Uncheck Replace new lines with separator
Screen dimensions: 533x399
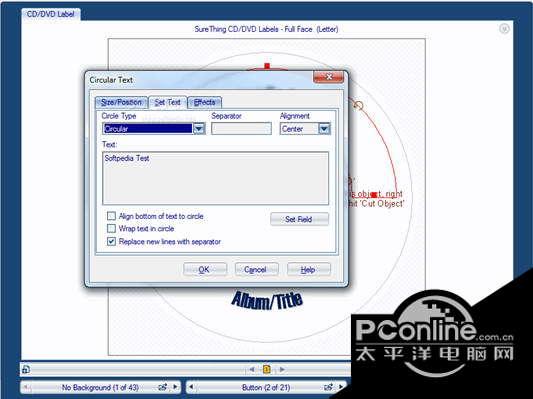click(x=111, y=241)
